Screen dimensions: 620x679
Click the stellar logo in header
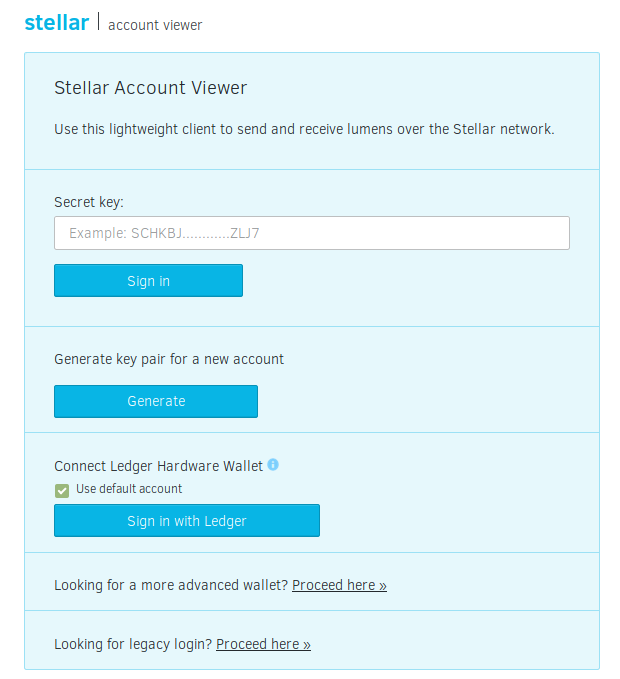click(x=57, y=23)
